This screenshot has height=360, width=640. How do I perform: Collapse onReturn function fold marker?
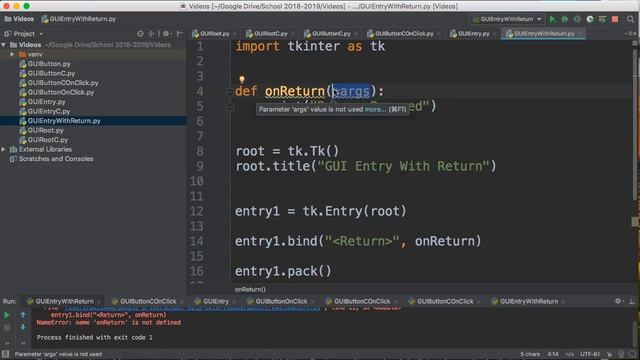(x=230, y=92)
